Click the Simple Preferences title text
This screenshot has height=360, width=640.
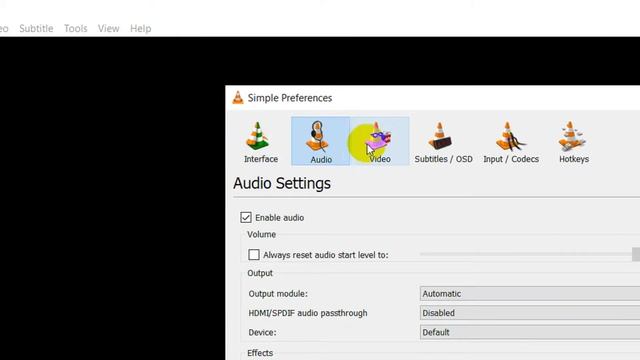290,98
